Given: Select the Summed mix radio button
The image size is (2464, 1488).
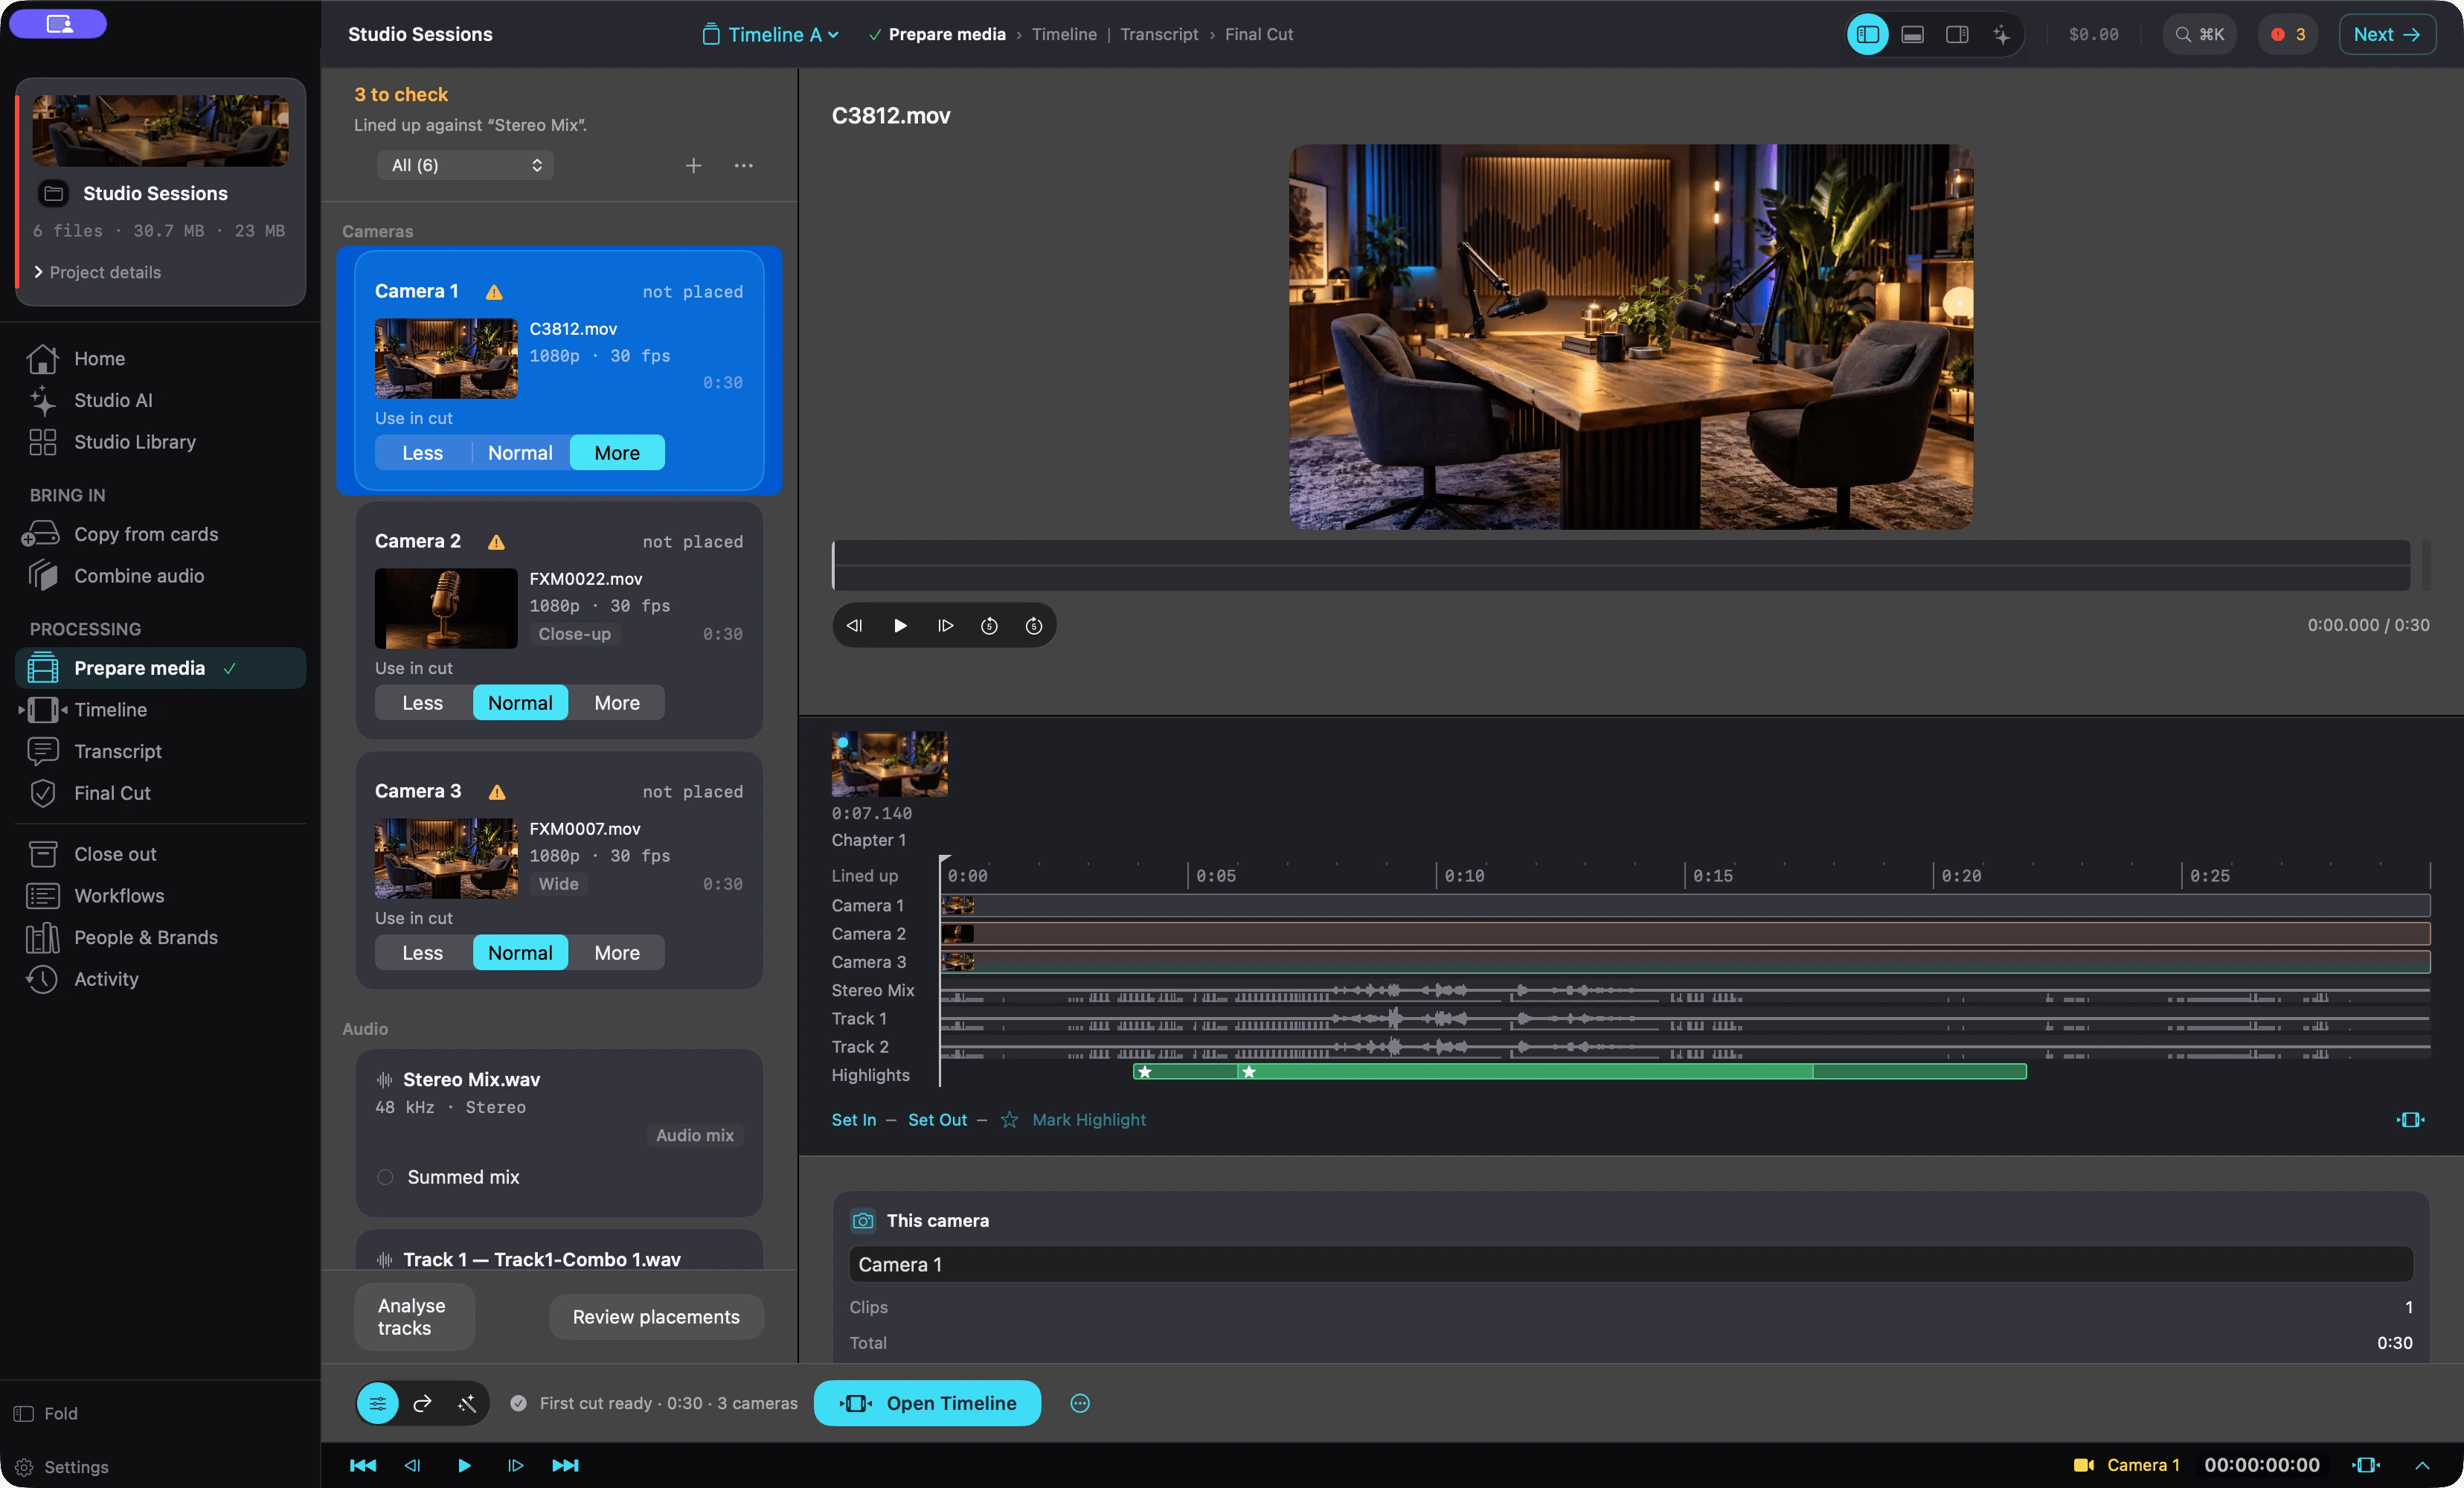Looking at the screenshot, I should point(385,1177).
